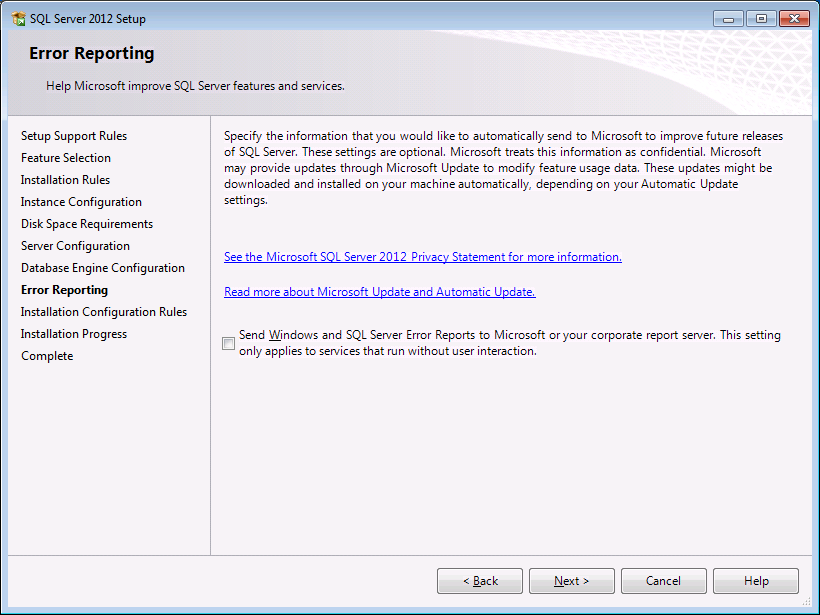Click the Next button to continue setup

[571, 580]
